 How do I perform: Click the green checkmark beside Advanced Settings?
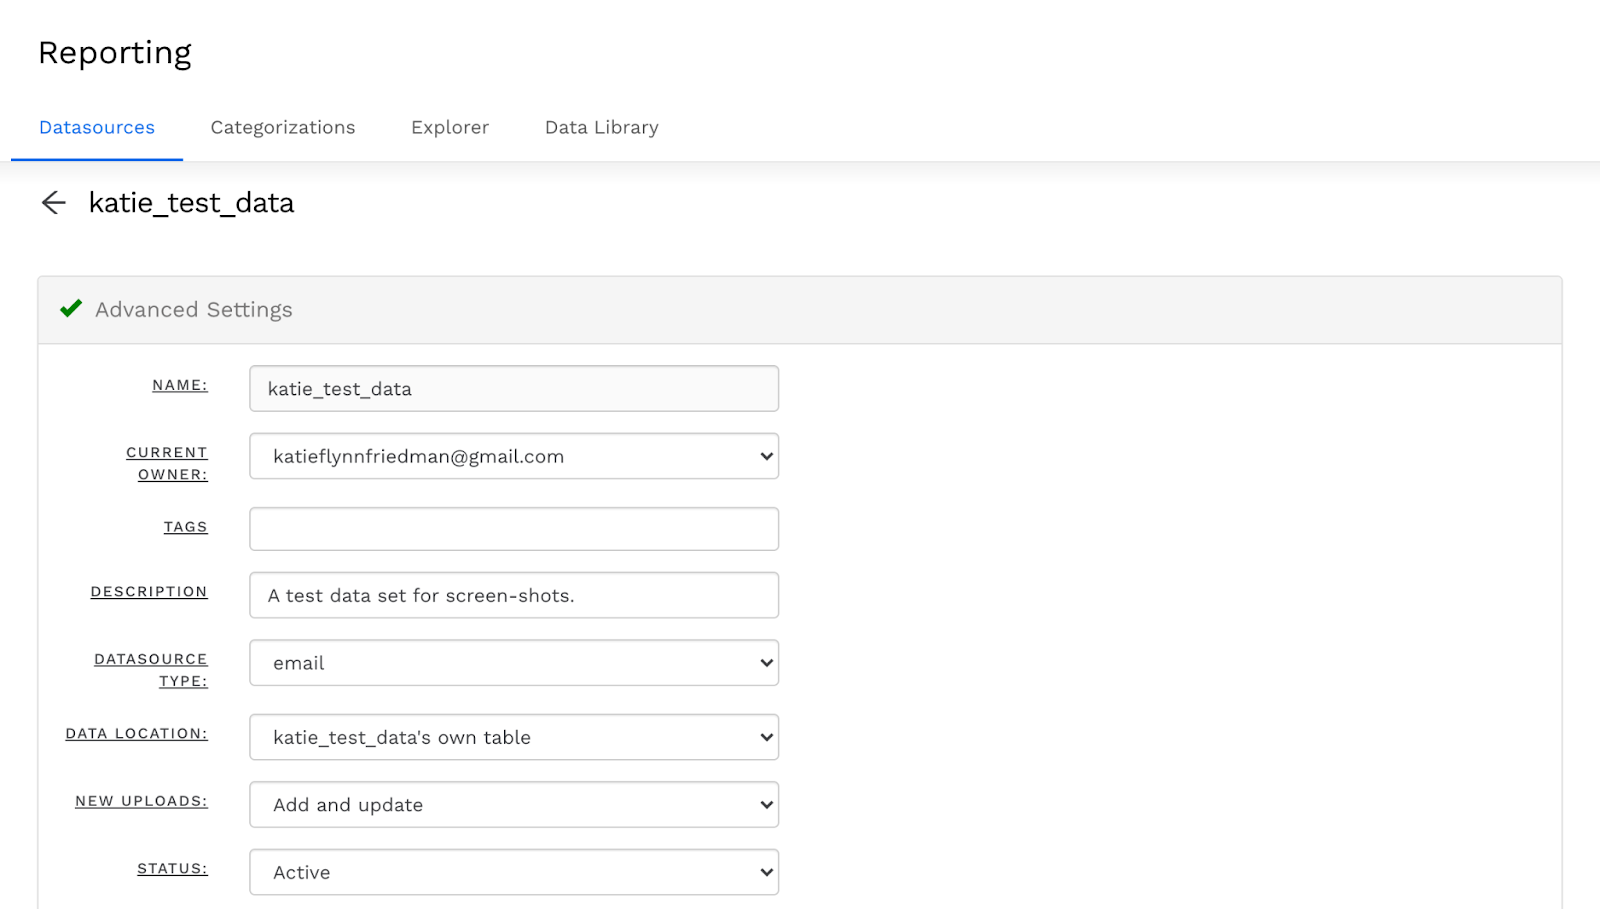pyautogui.click(x=71, y=309)
